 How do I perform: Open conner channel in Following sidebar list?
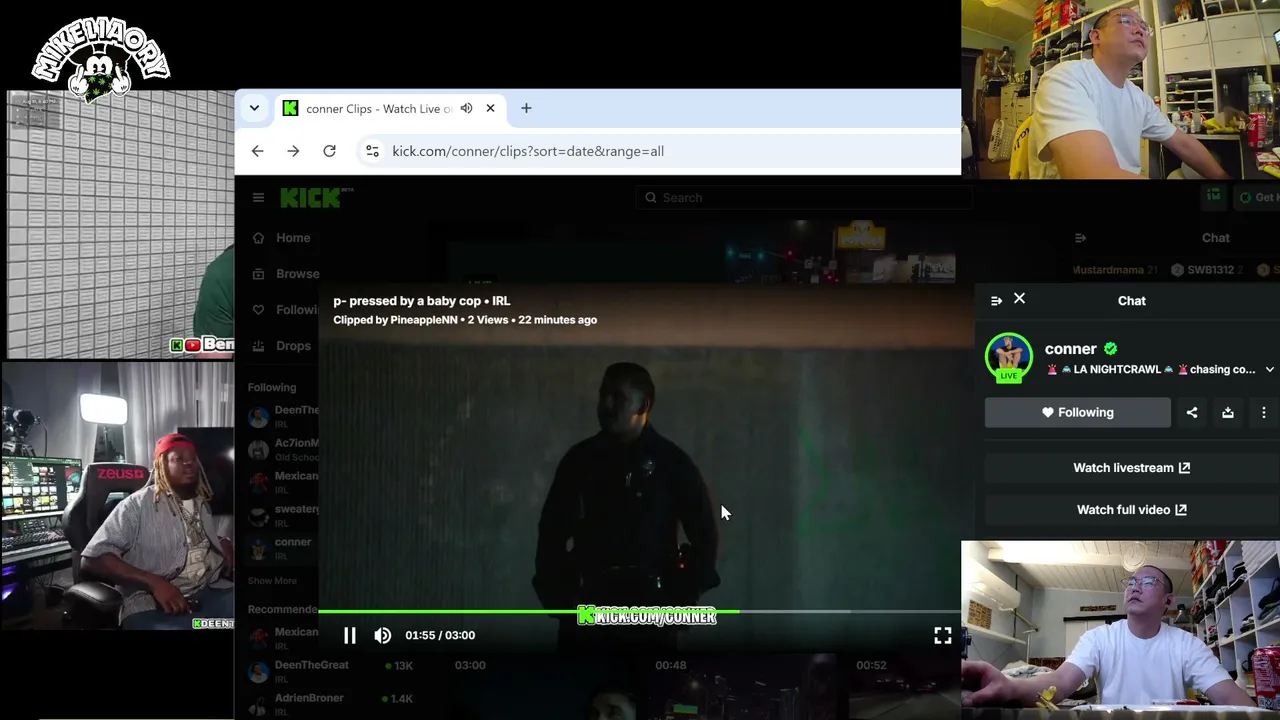pos(283,547)
